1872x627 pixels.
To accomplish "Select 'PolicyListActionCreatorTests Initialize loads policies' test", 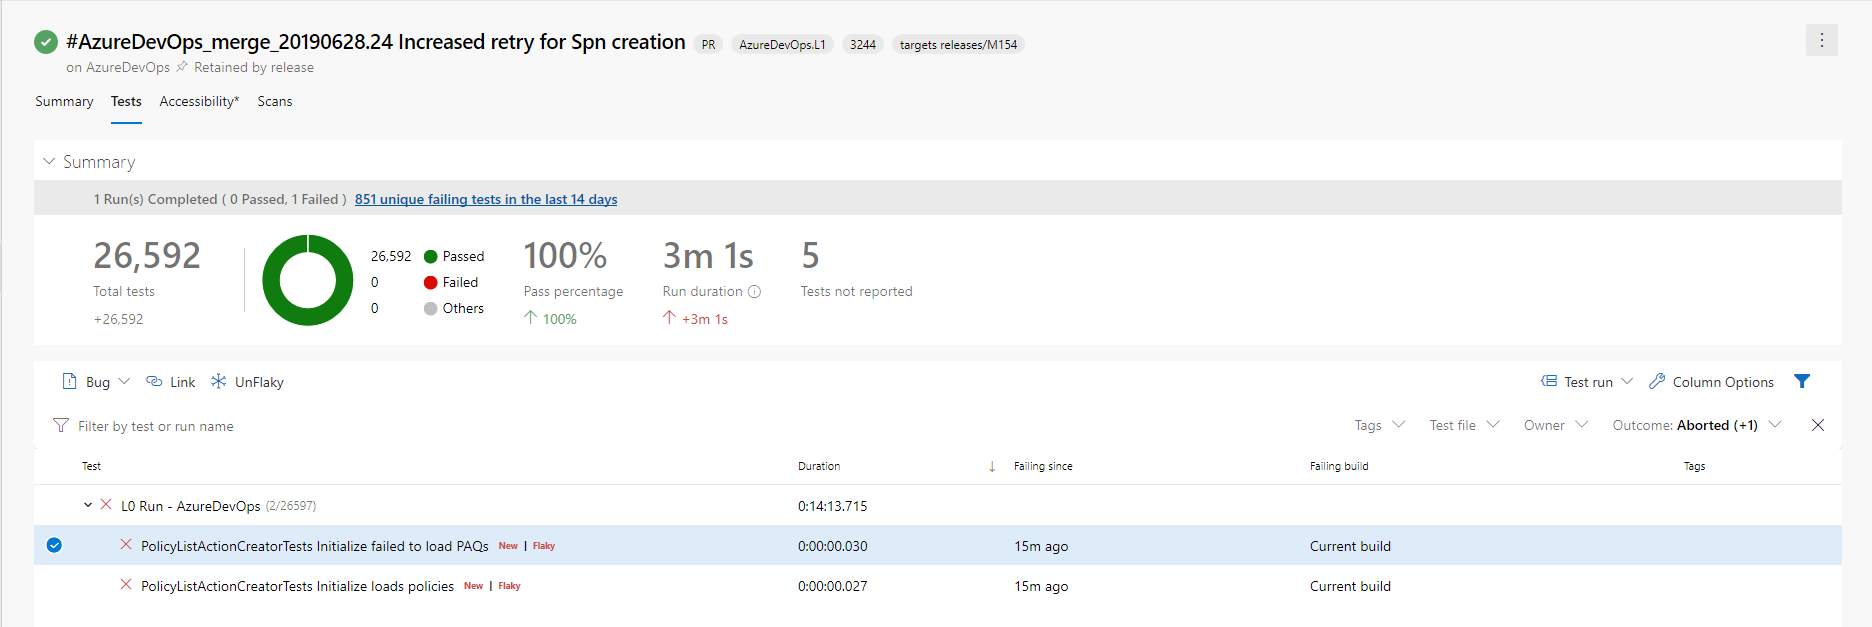I will [x=297, y=586].
